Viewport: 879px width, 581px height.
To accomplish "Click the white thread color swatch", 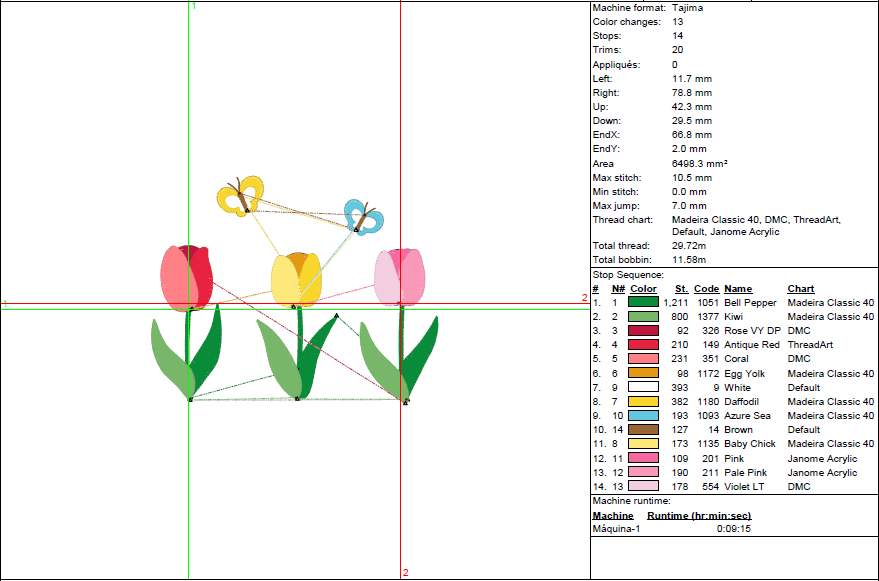I will coord(643,387).
